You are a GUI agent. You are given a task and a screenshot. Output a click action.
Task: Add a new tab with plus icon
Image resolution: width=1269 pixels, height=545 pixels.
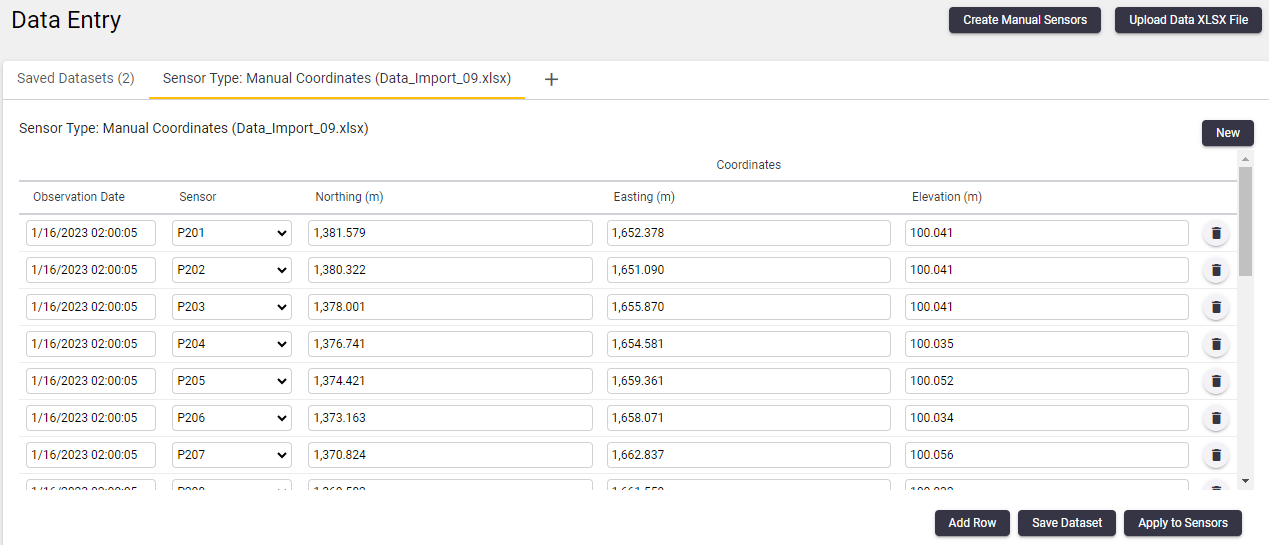[x=551, y=80]
